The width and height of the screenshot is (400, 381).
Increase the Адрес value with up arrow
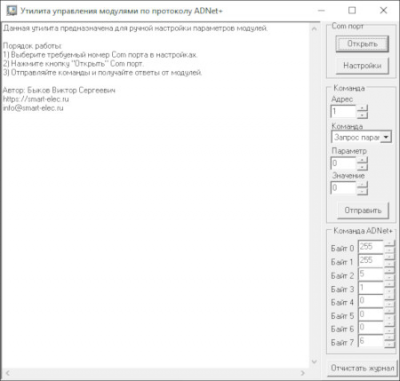[362, 108]
